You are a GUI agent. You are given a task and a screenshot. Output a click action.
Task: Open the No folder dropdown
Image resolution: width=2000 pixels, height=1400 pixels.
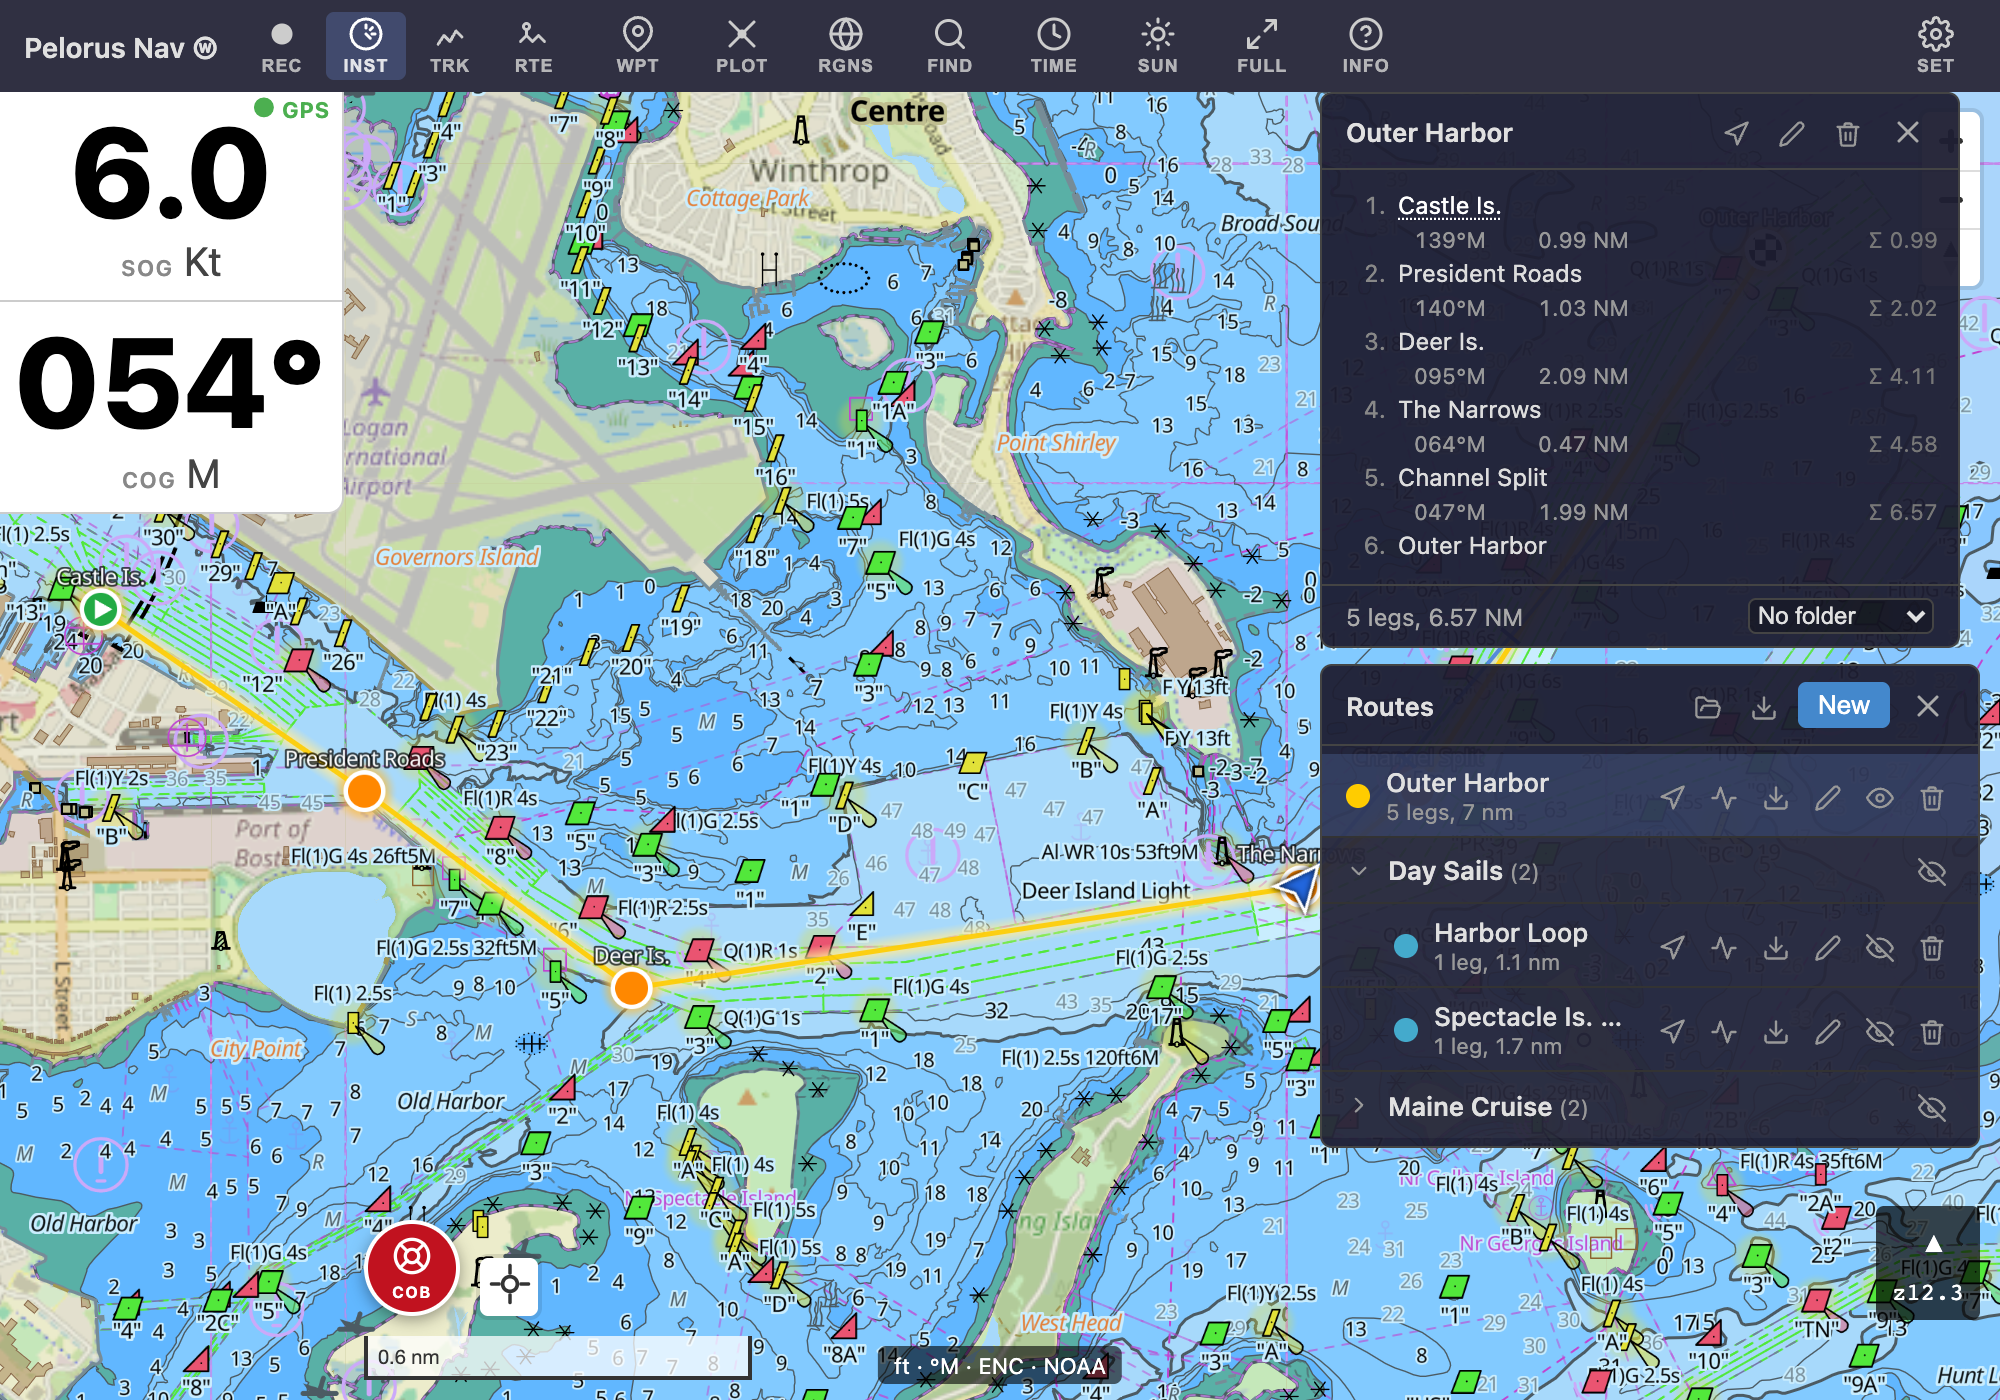tap(1840, 616)
